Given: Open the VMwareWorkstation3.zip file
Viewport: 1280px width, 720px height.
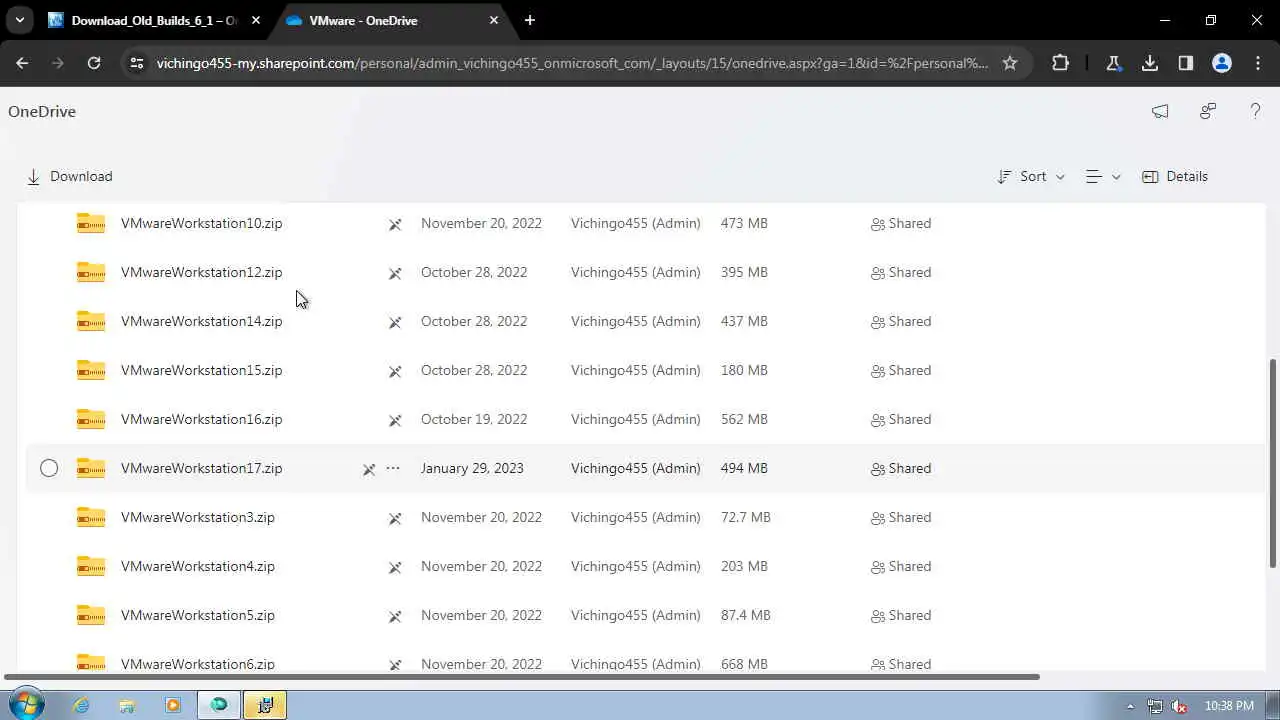Looking at the screenshot, I should pyautogui.click(x=197, y=517).
